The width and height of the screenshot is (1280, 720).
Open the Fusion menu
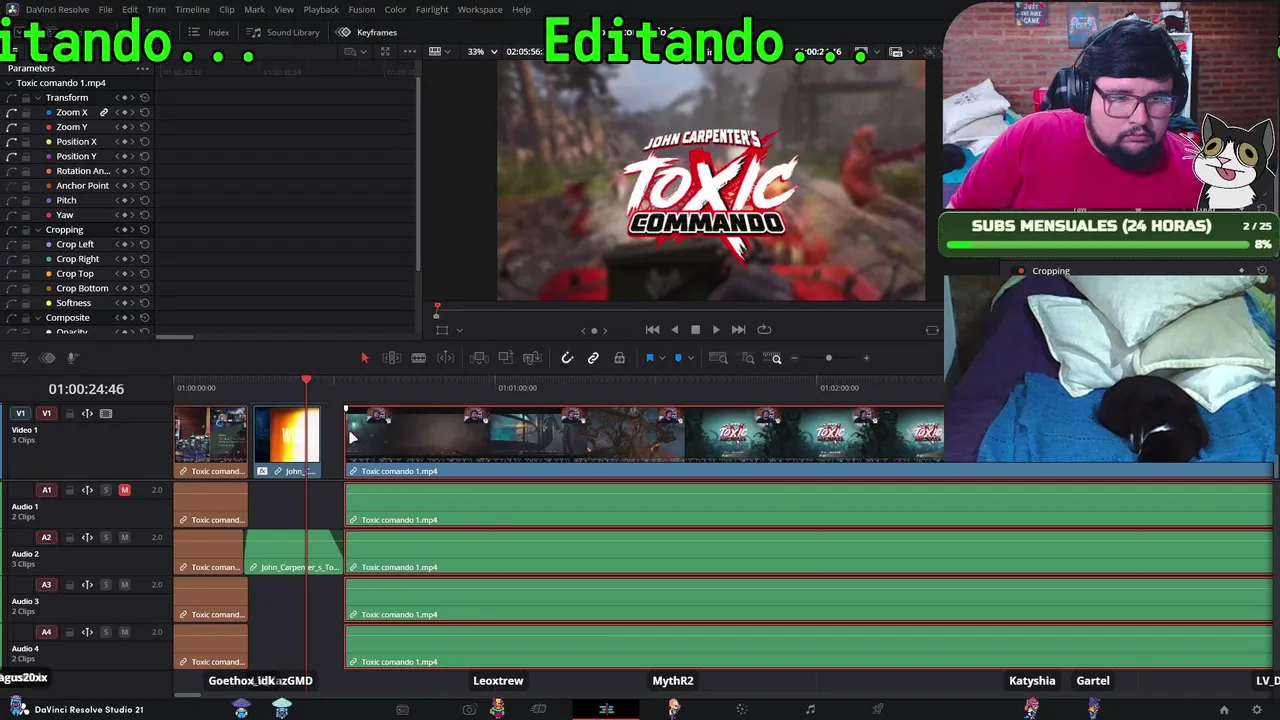[362, 10]
